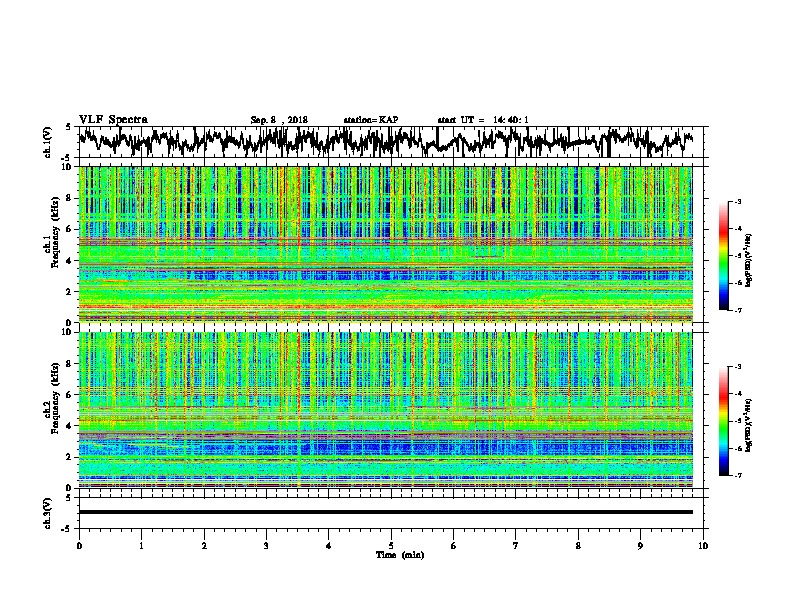Click the log(PSD) unit label beside the ch.2 color bar
Viewport: 792px width, 612px height.
(x=749, y=425)
